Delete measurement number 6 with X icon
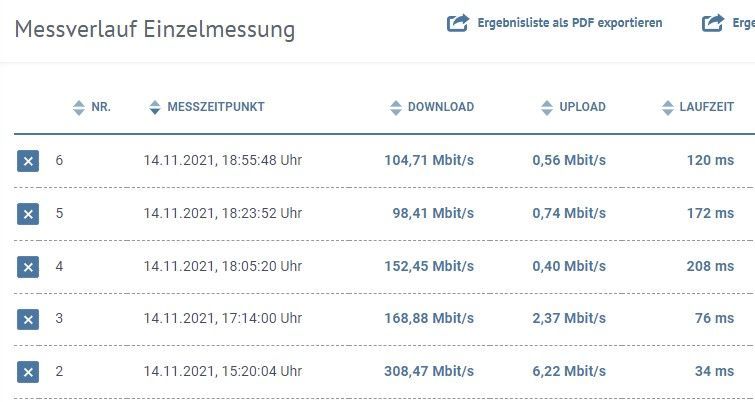 pyautogui.click(x=28, y=160)
